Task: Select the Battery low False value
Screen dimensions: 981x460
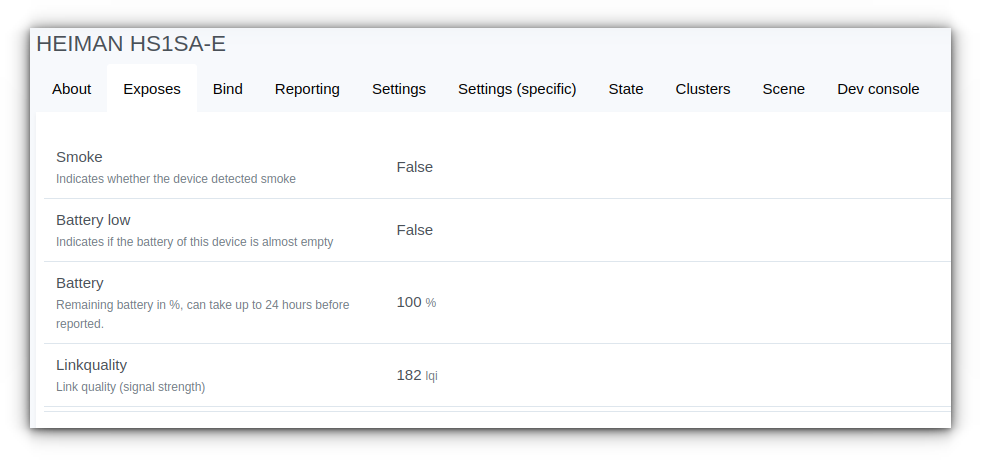Action: (415, 230)
